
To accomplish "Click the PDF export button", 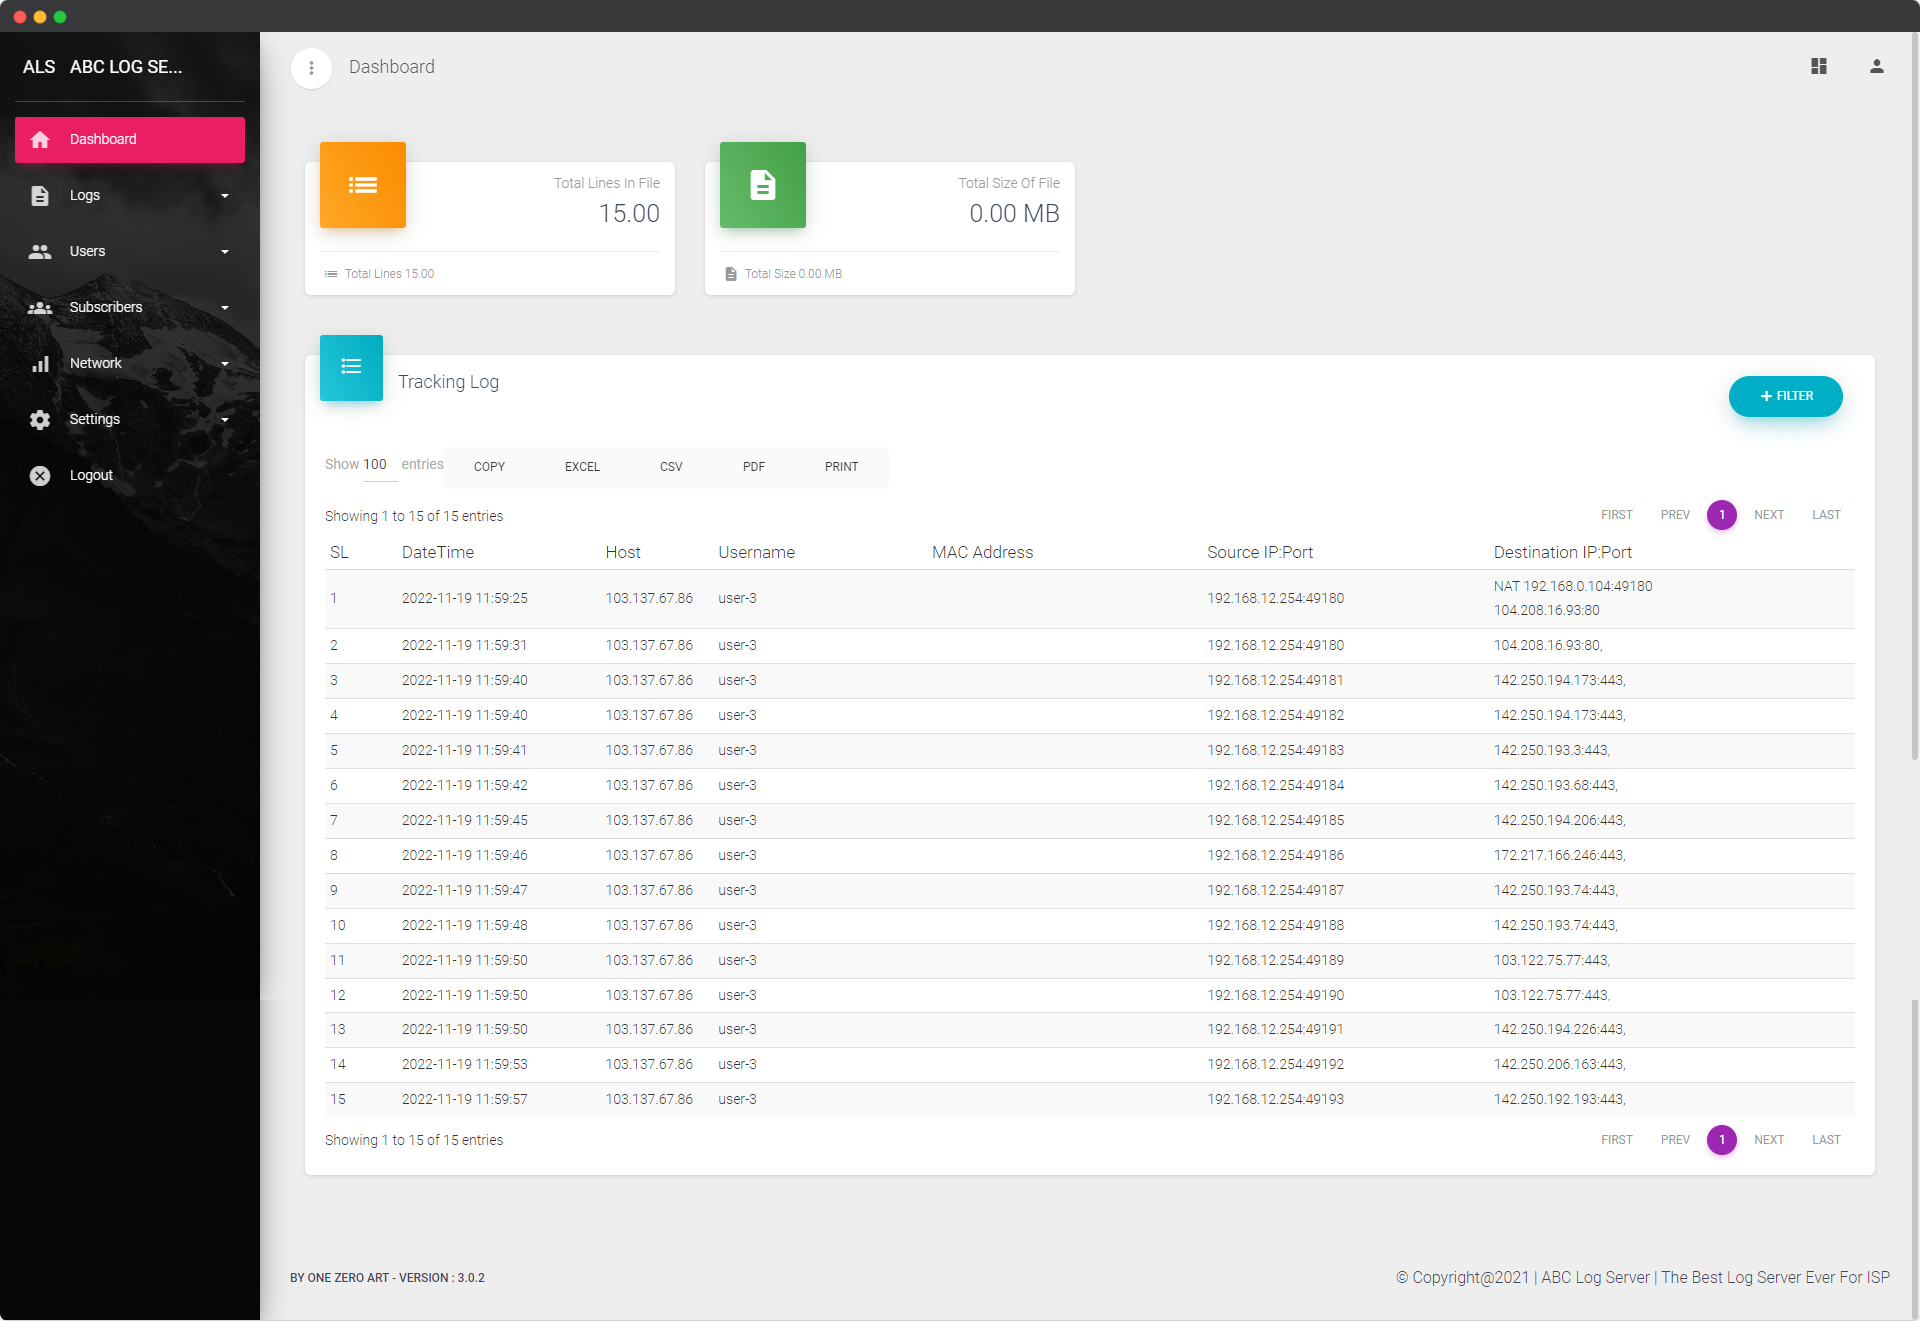I will 753,467.
